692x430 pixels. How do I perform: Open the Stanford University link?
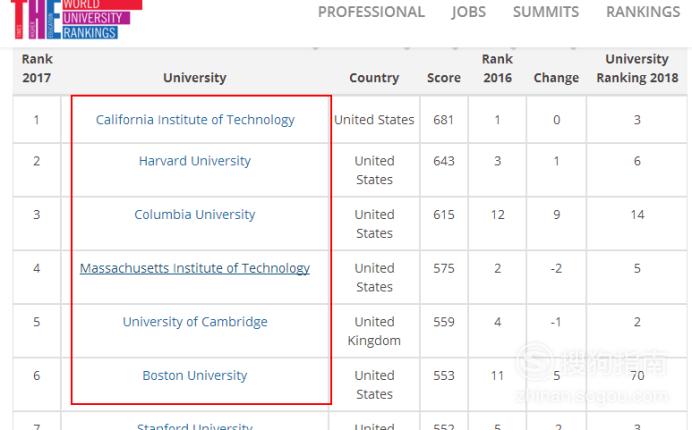point(195,426)
